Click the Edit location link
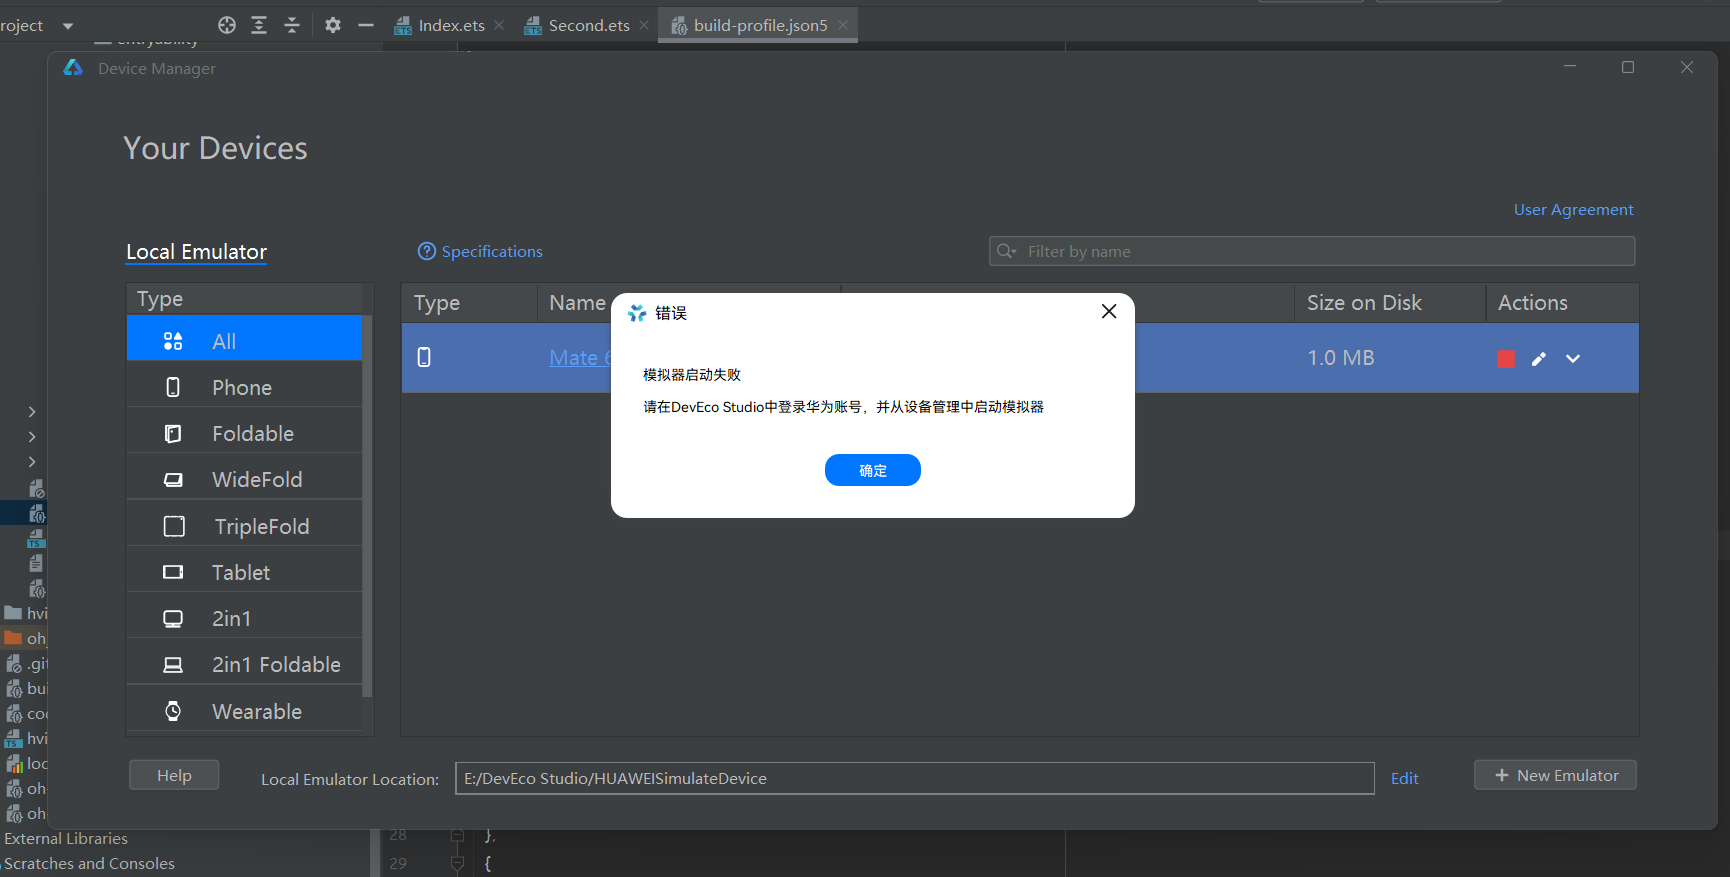The image size is (1730, 877). (1404, 778)
